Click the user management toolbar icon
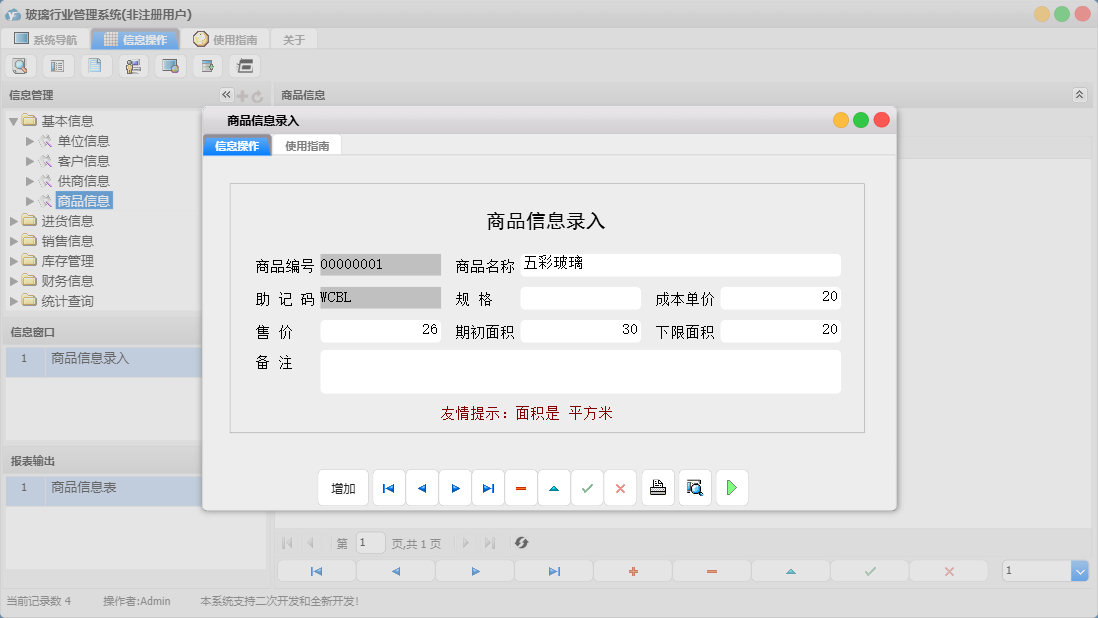1098x618 pixels. [133, 65]
